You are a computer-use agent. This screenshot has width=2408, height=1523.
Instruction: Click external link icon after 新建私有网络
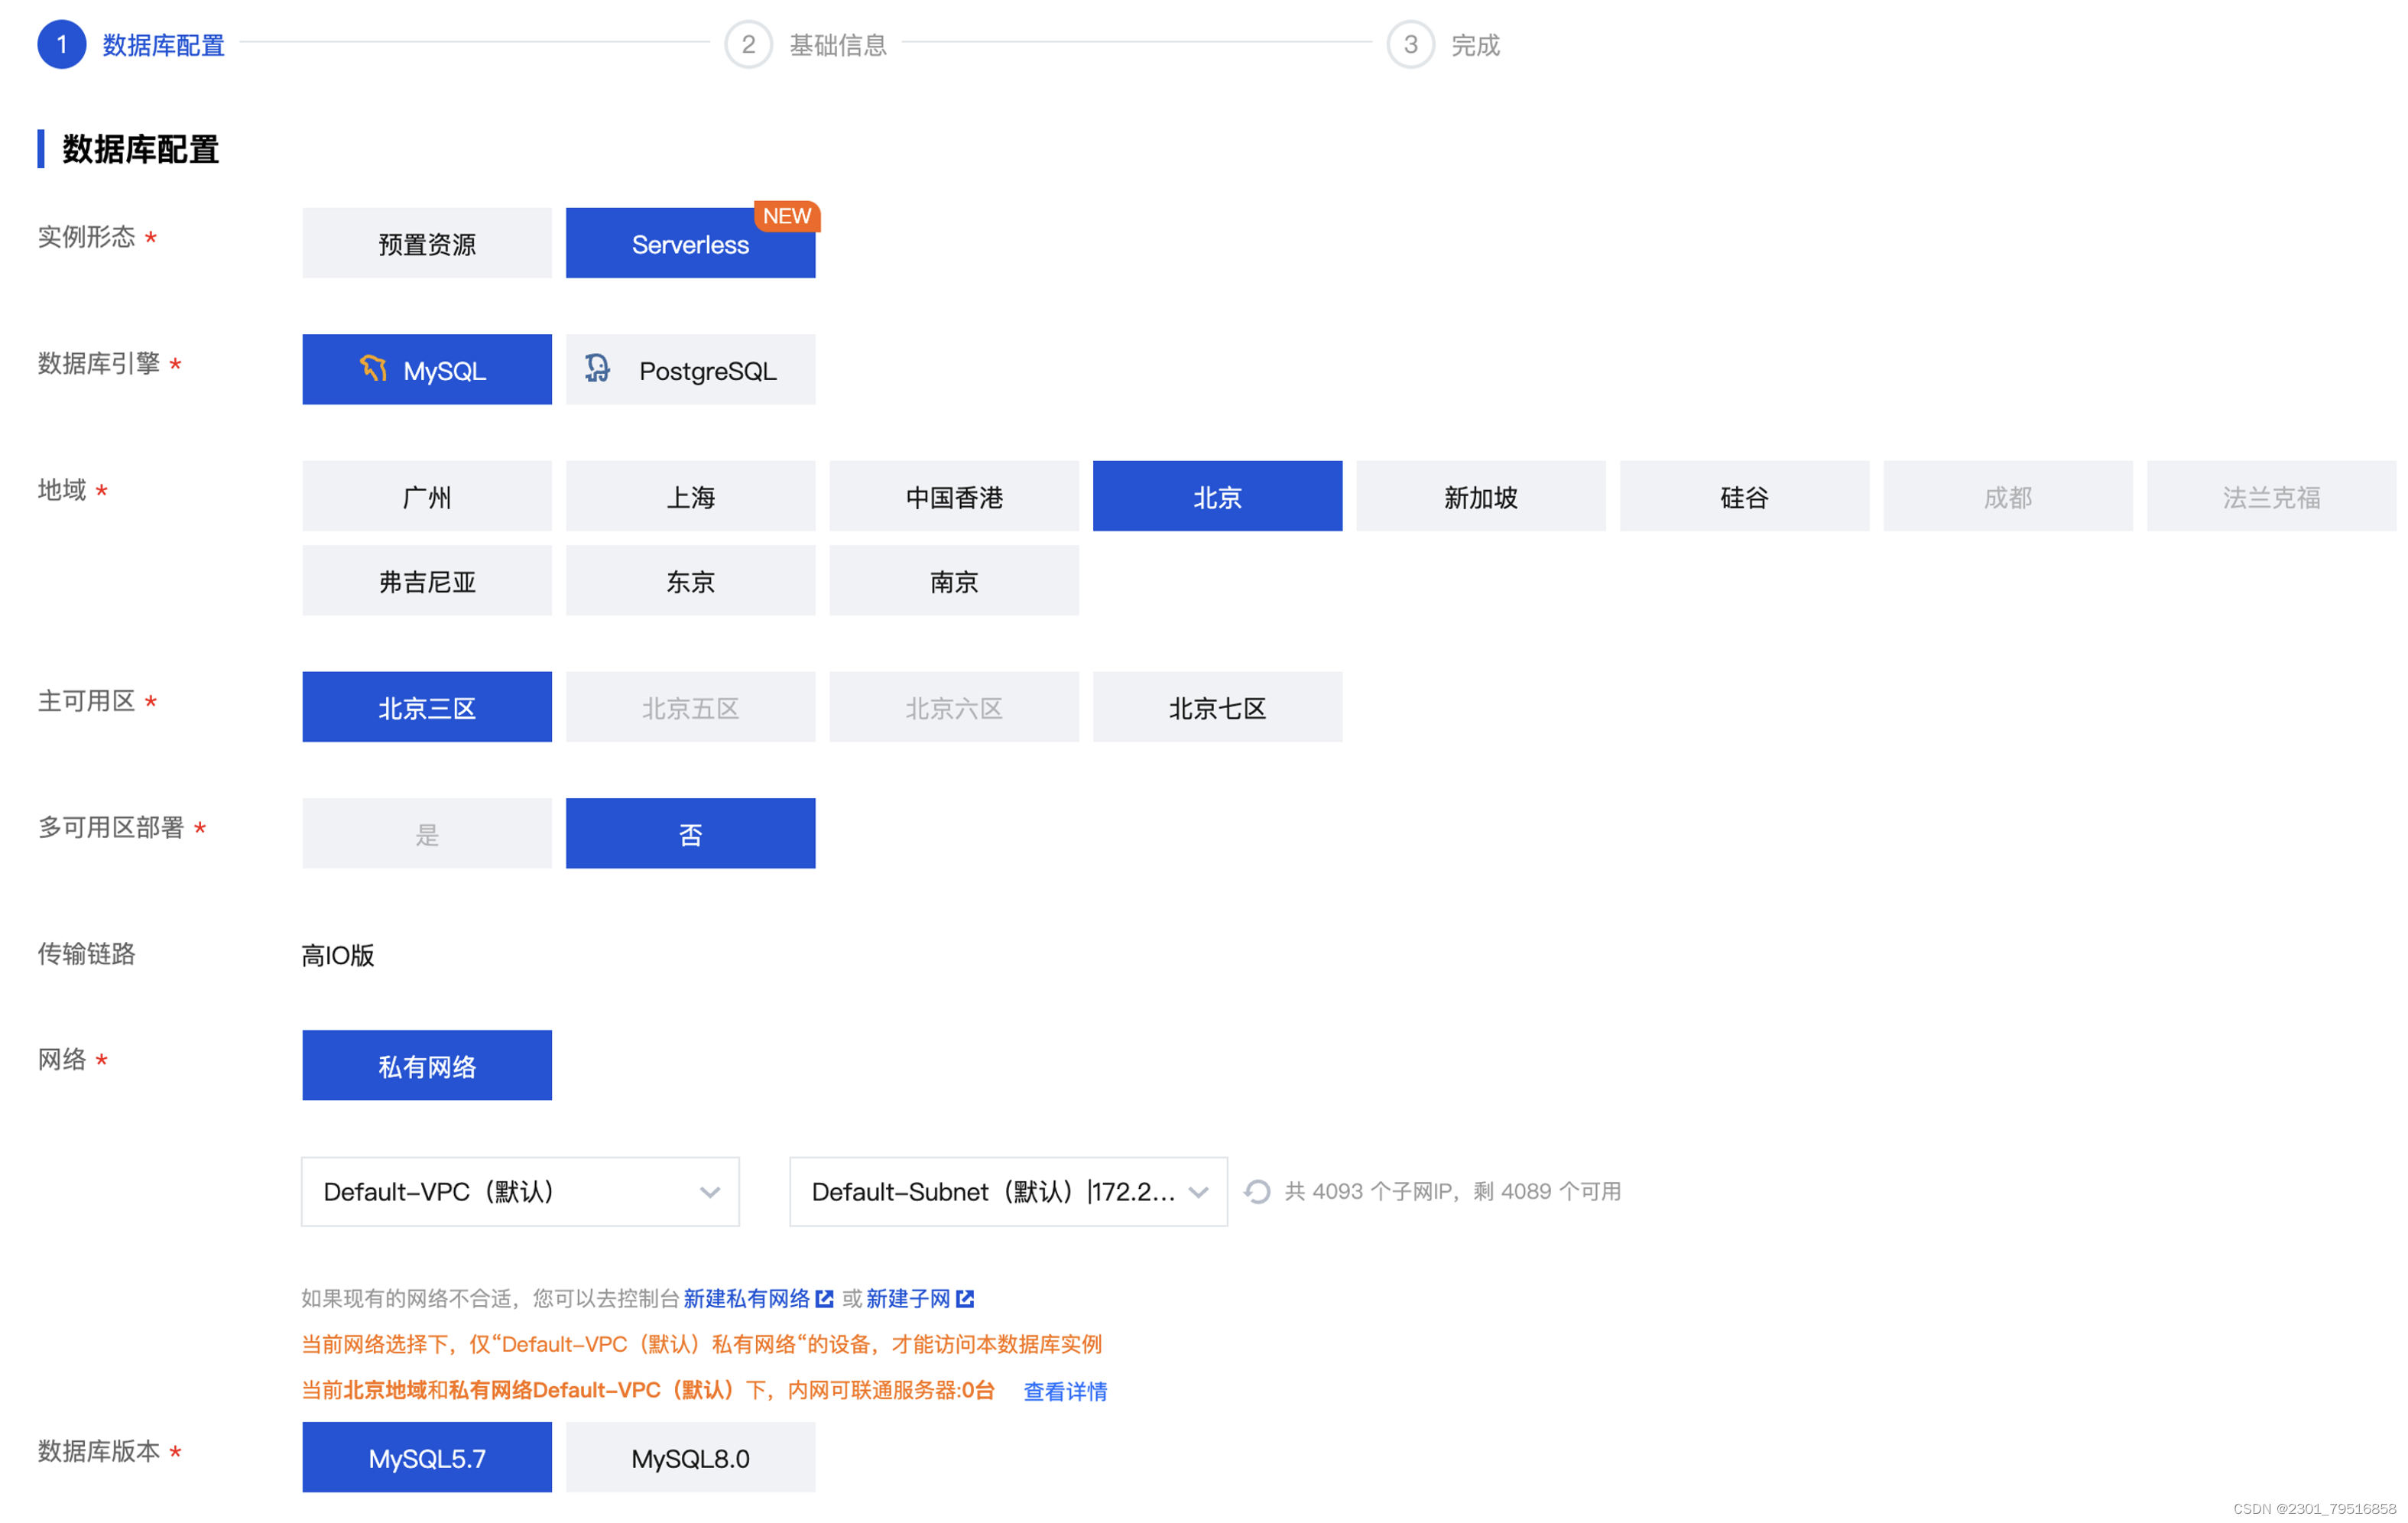click(825, 1298)
